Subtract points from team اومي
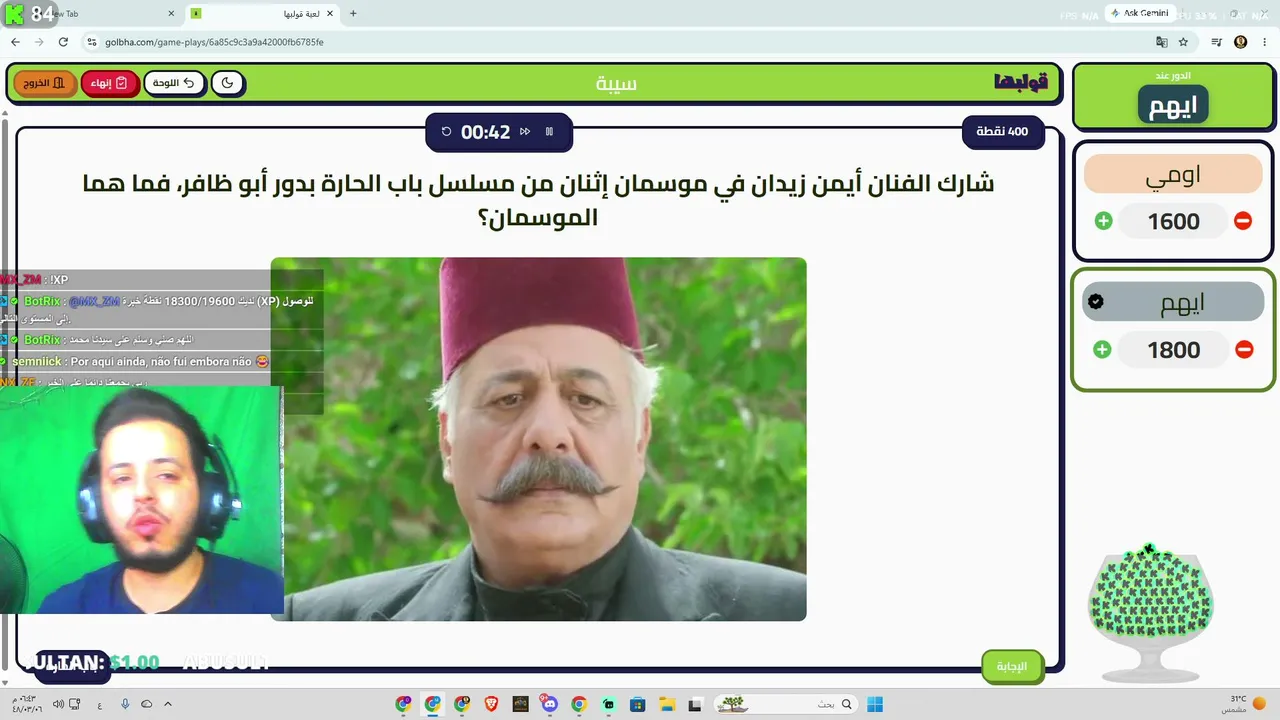The height and width of the screenshot is (720, 1280). pos(1243,221)
